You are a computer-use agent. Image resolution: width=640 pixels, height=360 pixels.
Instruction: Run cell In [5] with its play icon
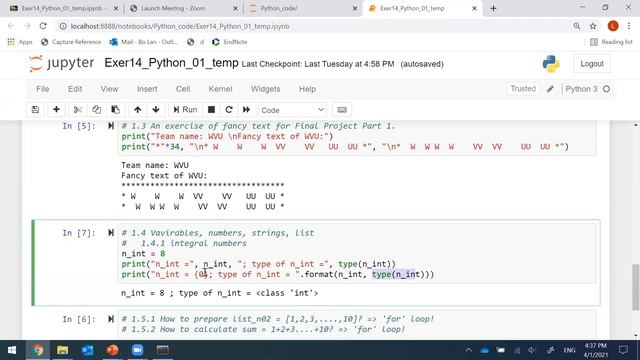pyautogui.click(x=111, y=126)
